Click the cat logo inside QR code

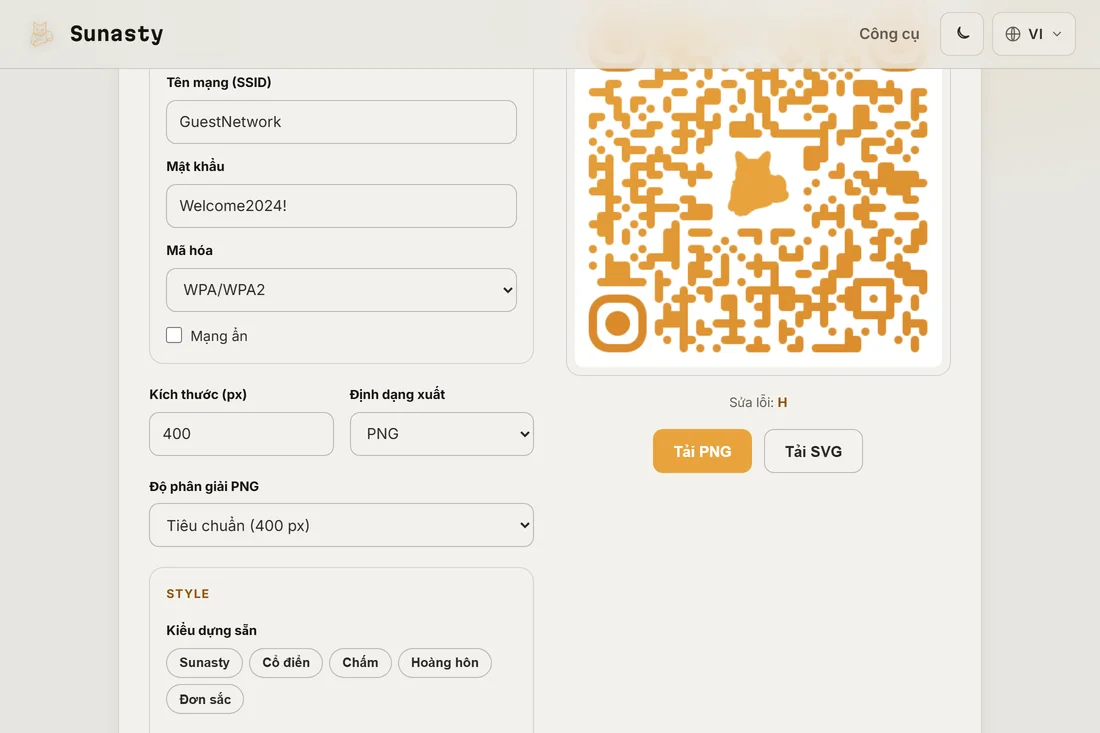click(x=758, y=184)
